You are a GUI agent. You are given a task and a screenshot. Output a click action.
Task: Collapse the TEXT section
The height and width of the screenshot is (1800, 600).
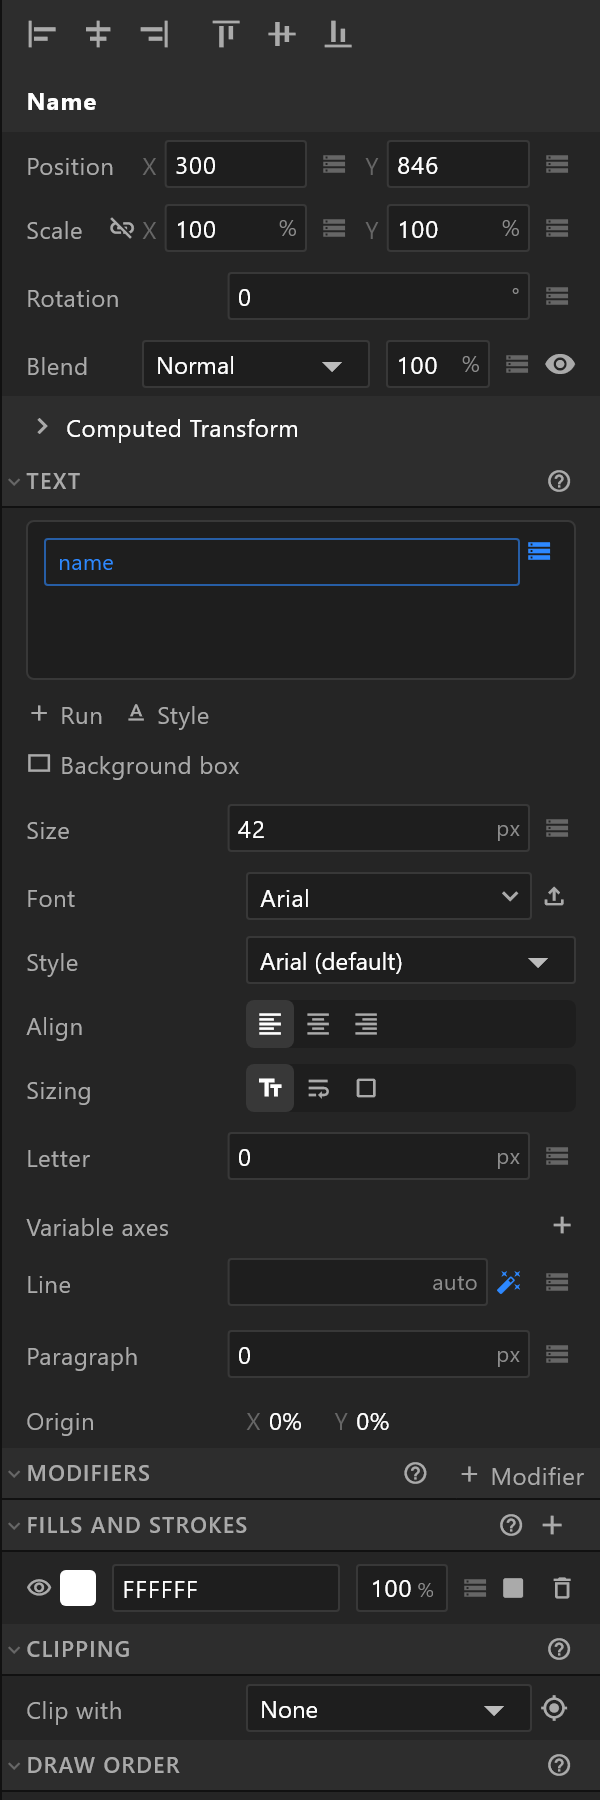point(14,482)
